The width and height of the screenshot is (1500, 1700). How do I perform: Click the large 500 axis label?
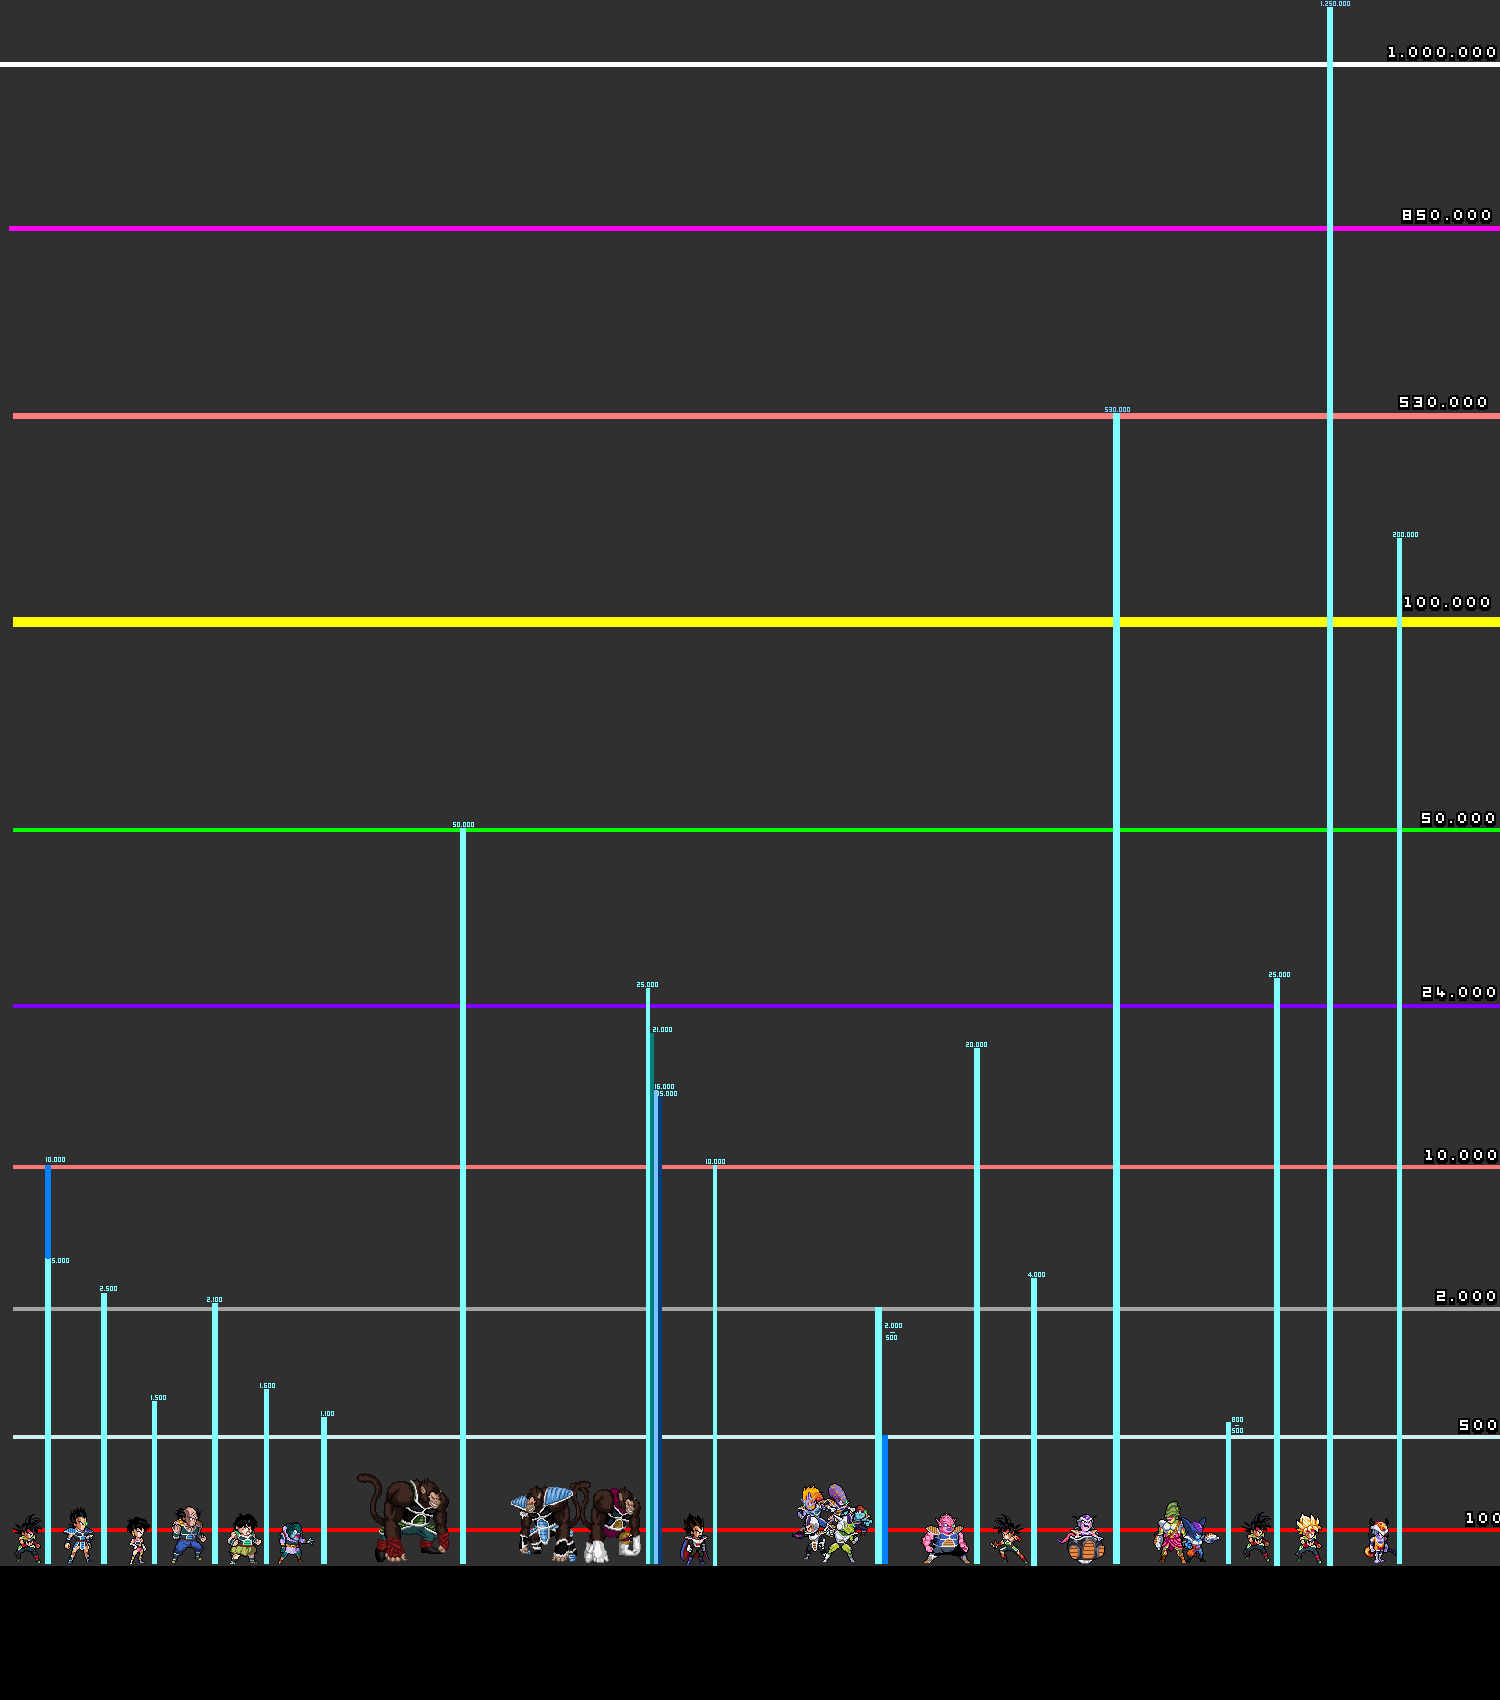(1478, 1425)
